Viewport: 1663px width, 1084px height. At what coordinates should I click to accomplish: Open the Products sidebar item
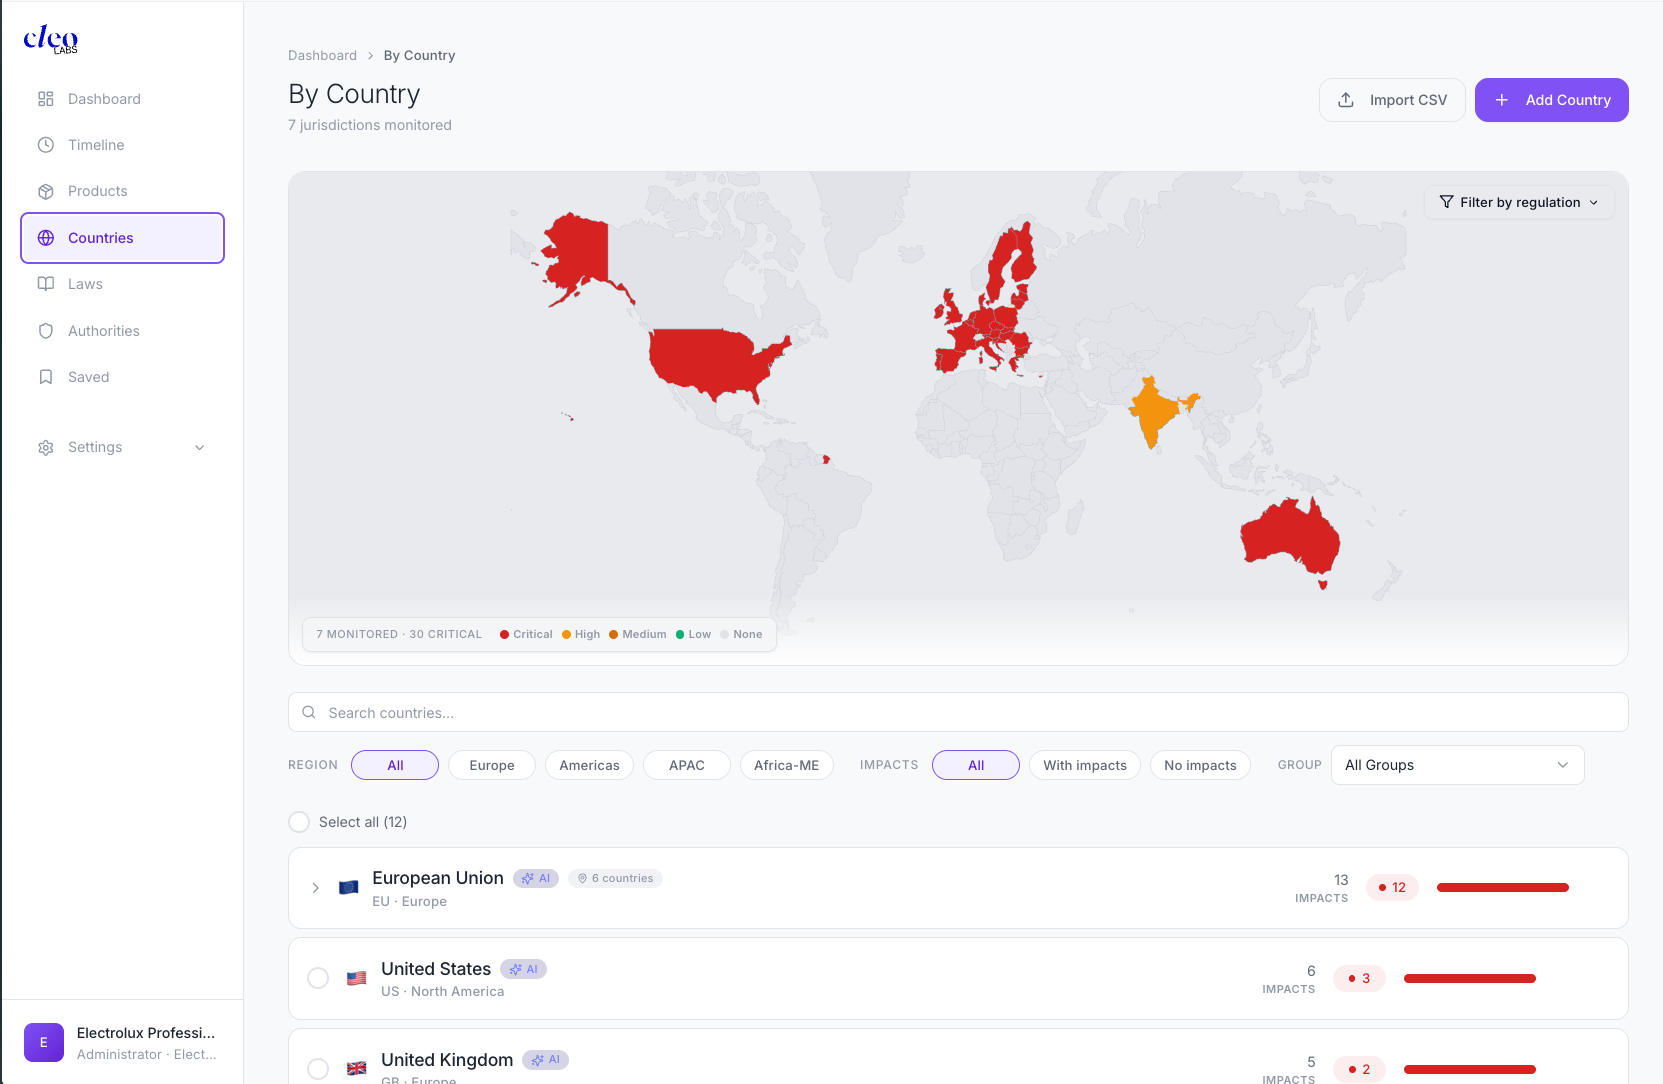click(x=122, y=191)
